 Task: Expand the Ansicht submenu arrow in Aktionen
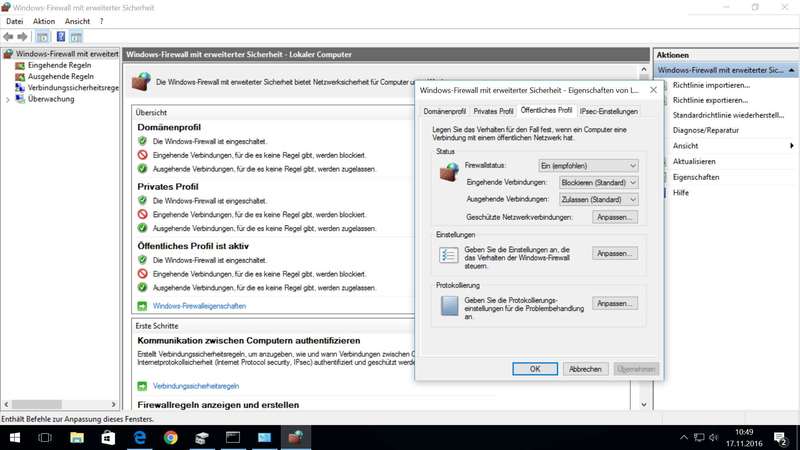[x=791, y=146]
